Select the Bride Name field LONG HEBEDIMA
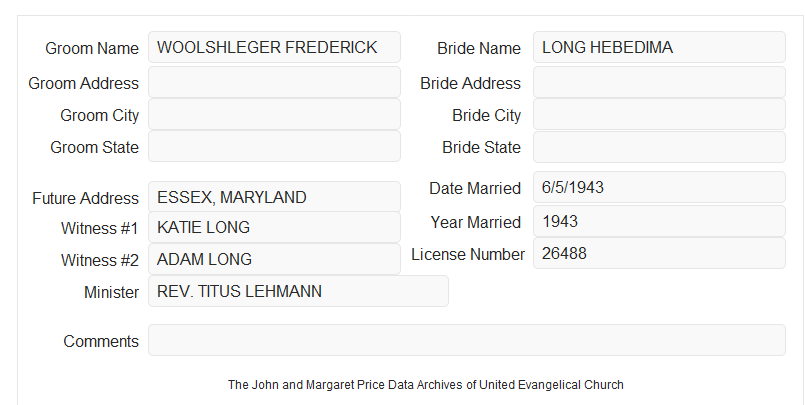This screenshot has height=405, width=805. point(659,47)
